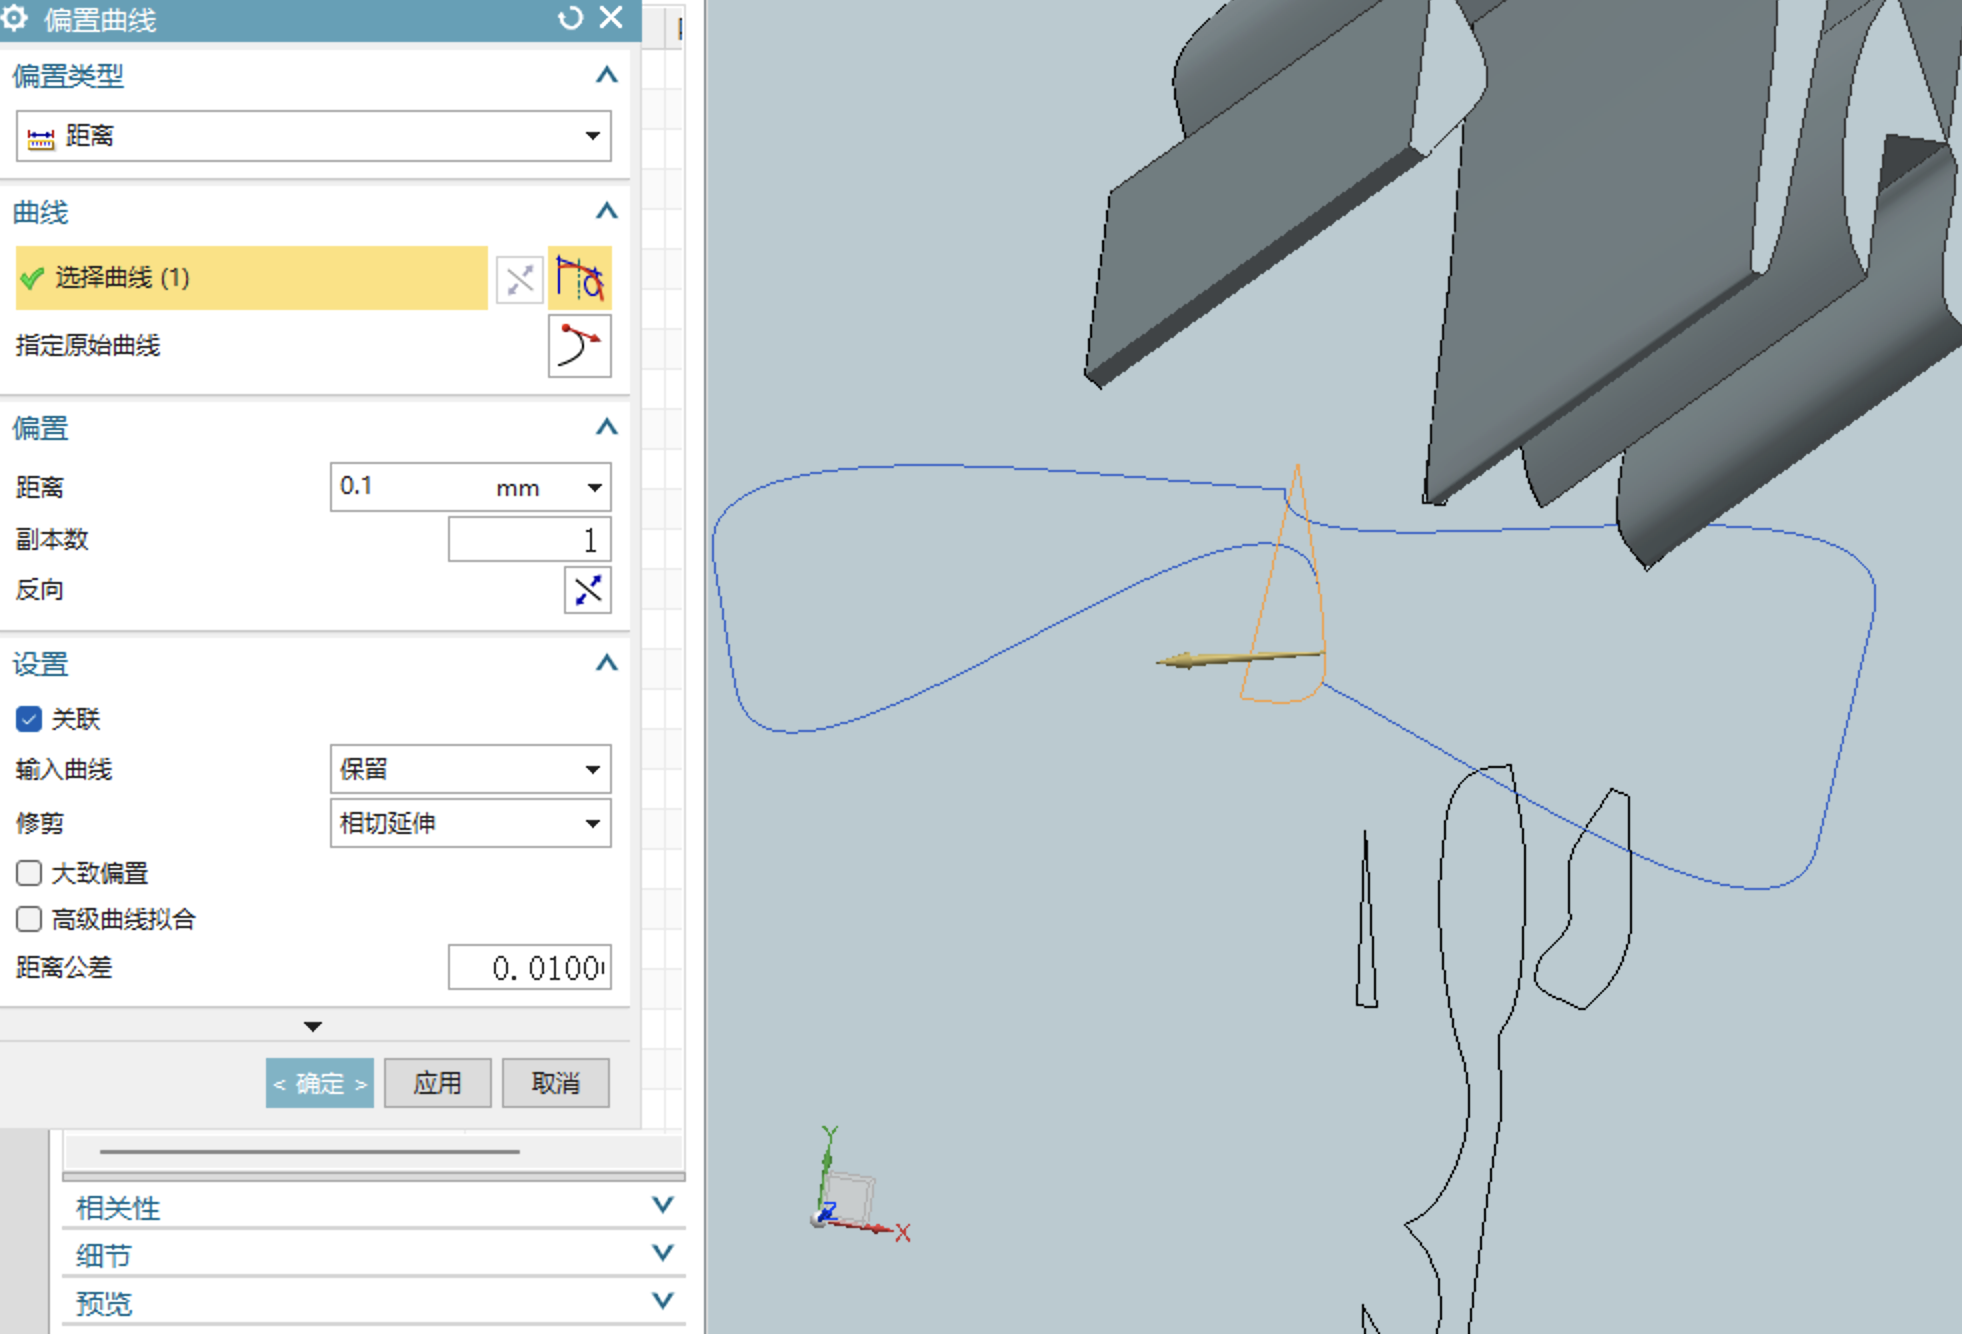Click the 应用 button
The height and width of the screenshot is (1334, 1962).
[437, 1083]
